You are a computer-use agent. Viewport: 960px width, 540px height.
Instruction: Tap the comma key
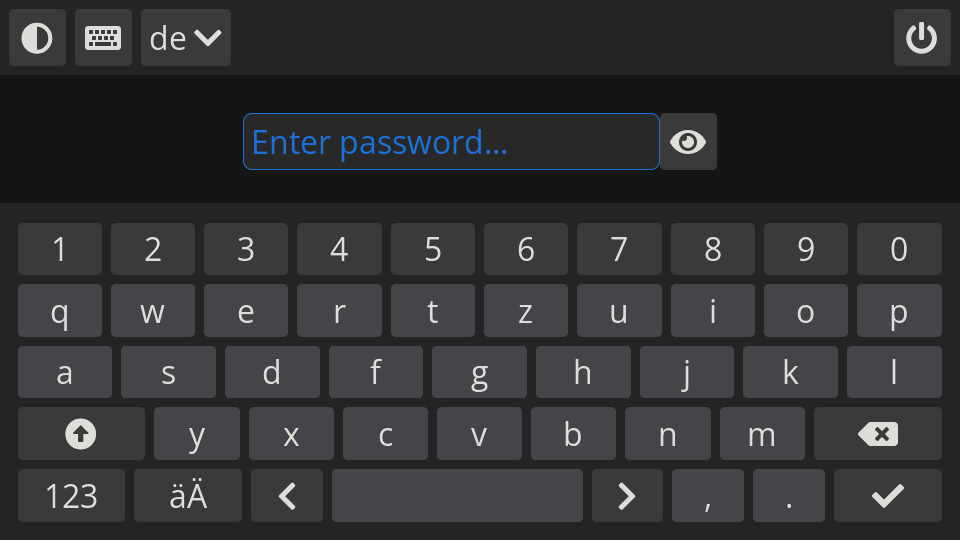point(708,495)
